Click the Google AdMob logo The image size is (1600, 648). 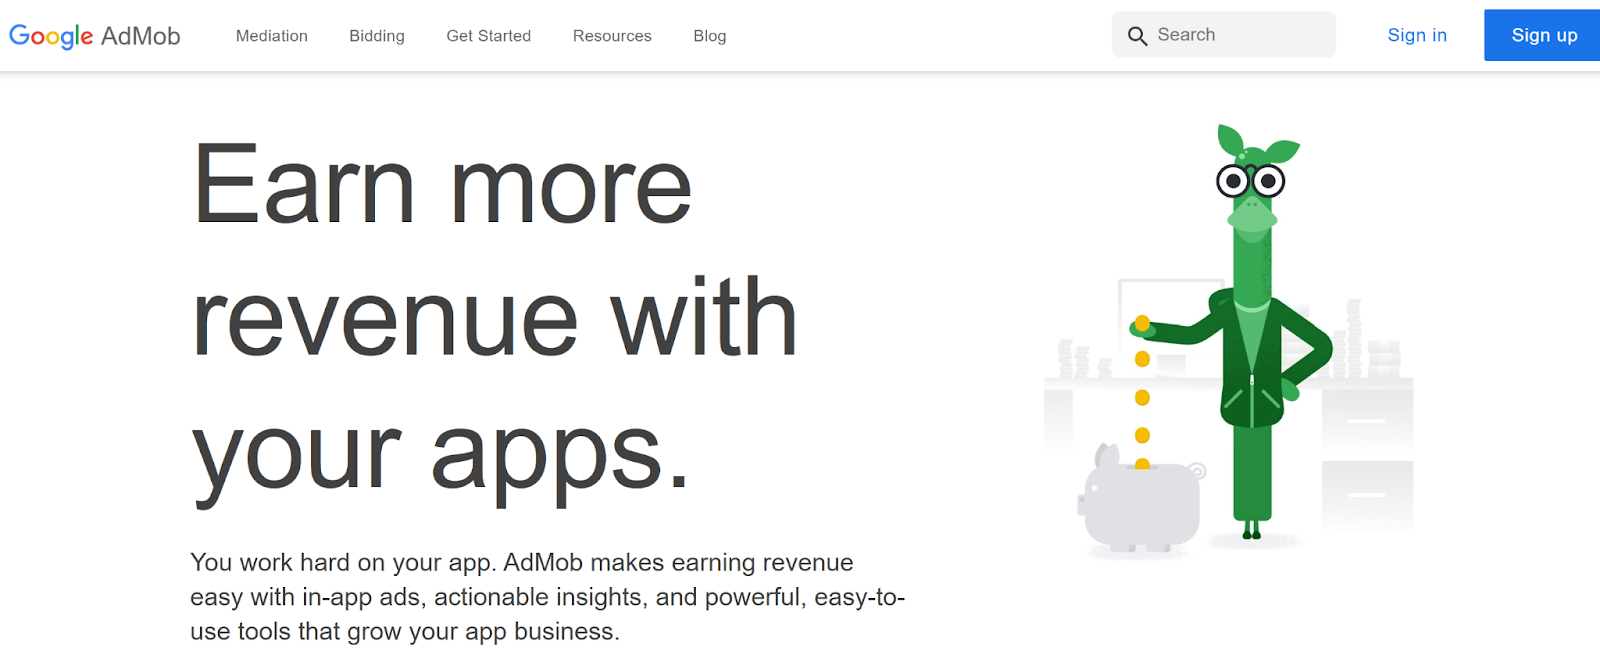tap(95, 36)
